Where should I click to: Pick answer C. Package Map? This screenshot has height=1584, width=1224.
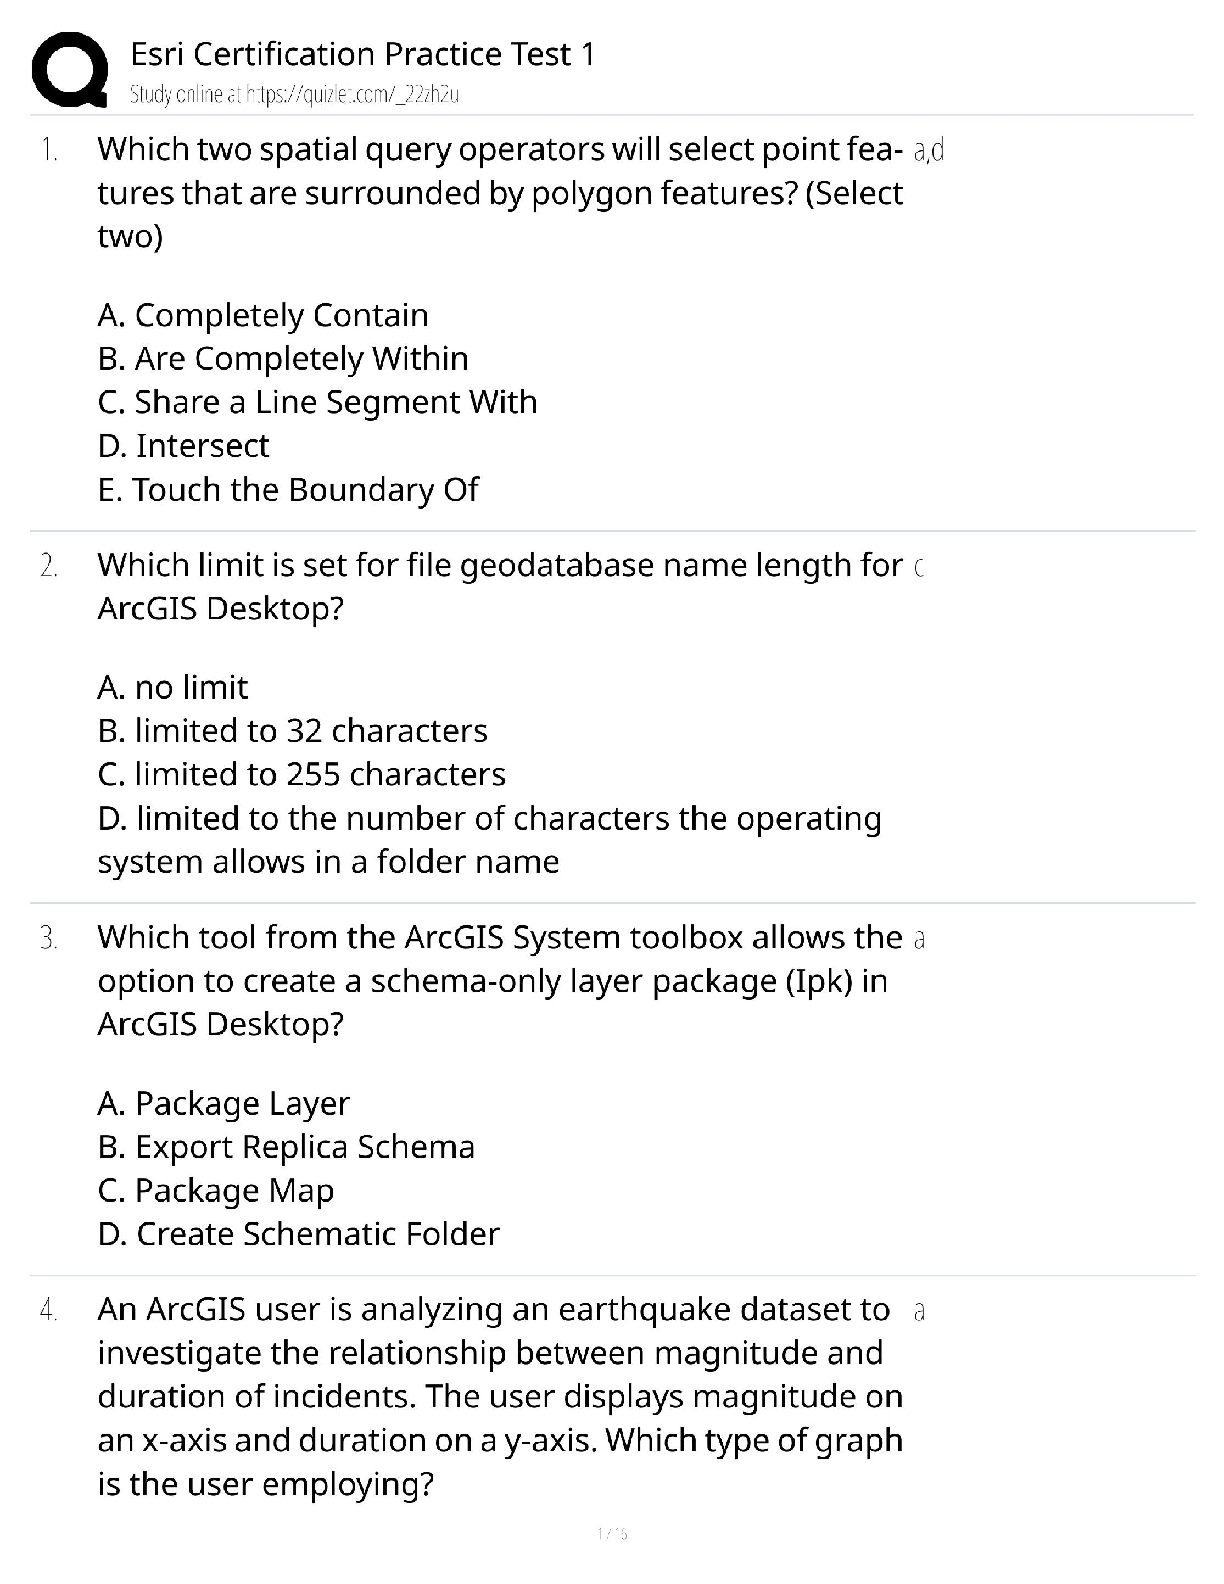(216, 1191)
